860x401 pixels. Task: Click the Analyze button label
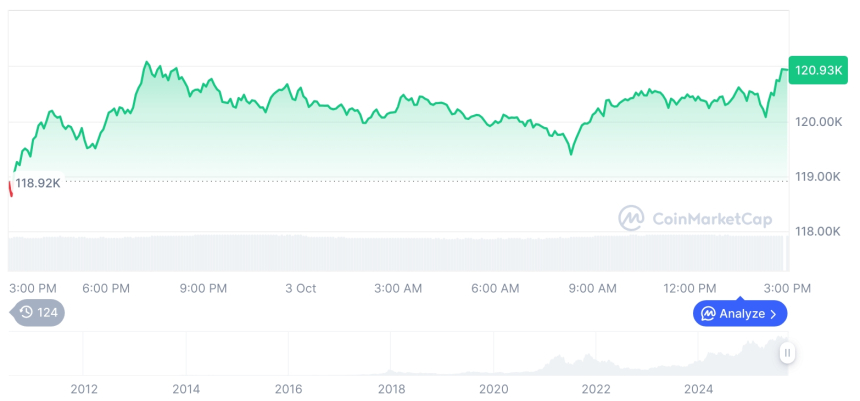point(741,314)
